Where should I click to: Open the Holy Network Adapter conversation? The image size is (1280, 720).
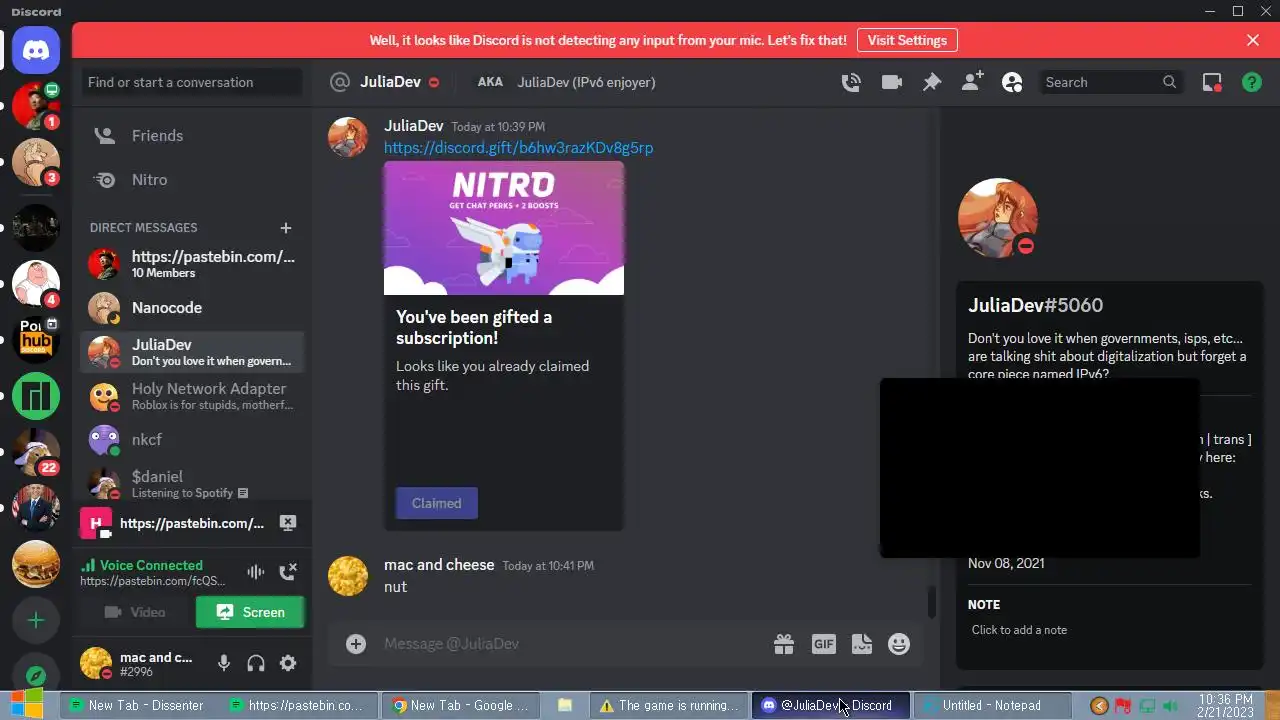point(192,396)
